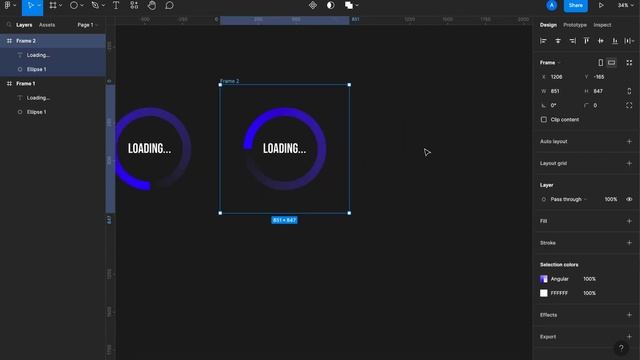640x360 pixels.
Task: Open the Page 1 dropdown
Action: (x=88, y=25)
